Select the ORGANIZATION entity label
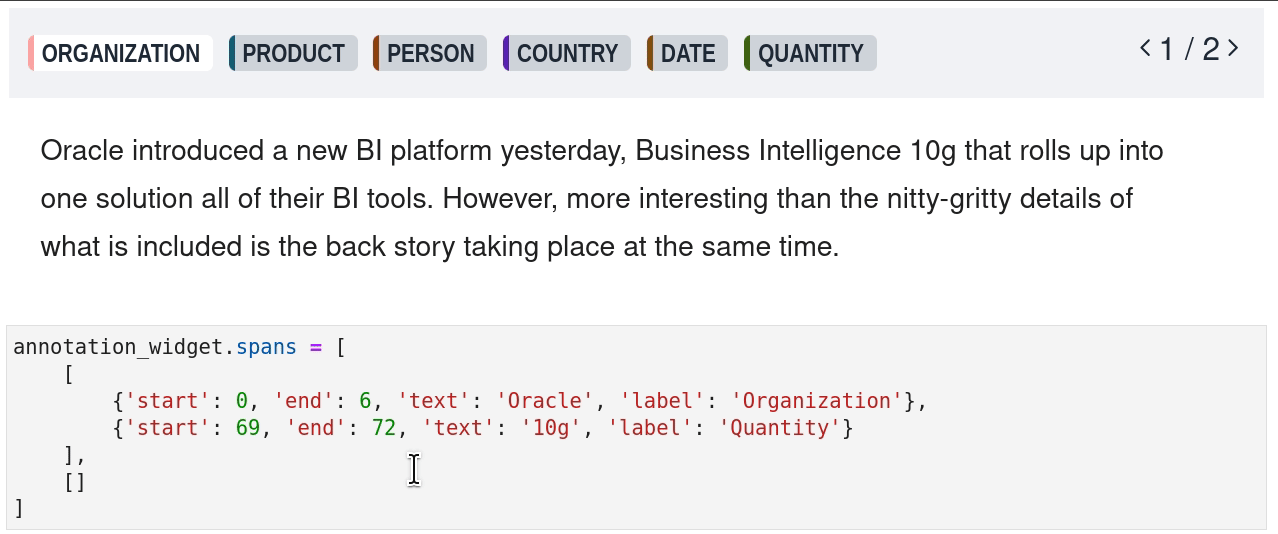This screenshot has width=1278, height=534. [120, 53]
